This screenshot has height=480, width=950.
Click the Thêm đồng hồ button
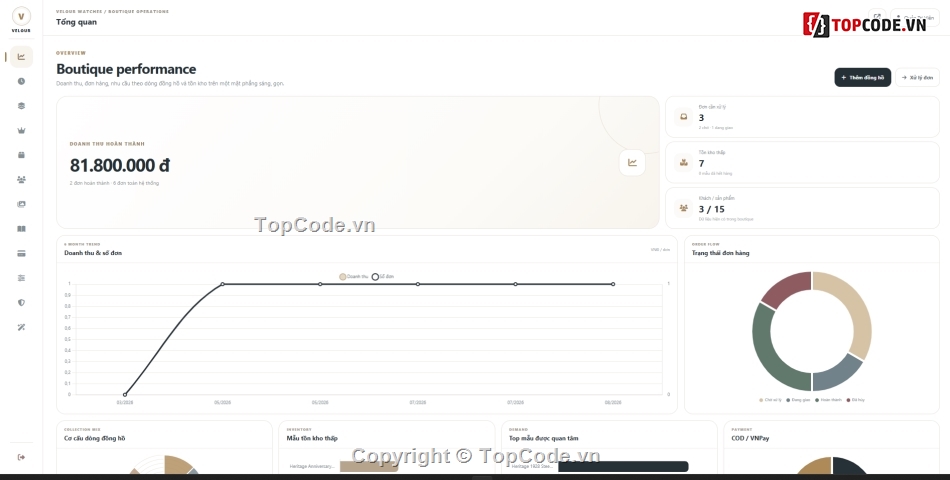click(x=862, y=78)
